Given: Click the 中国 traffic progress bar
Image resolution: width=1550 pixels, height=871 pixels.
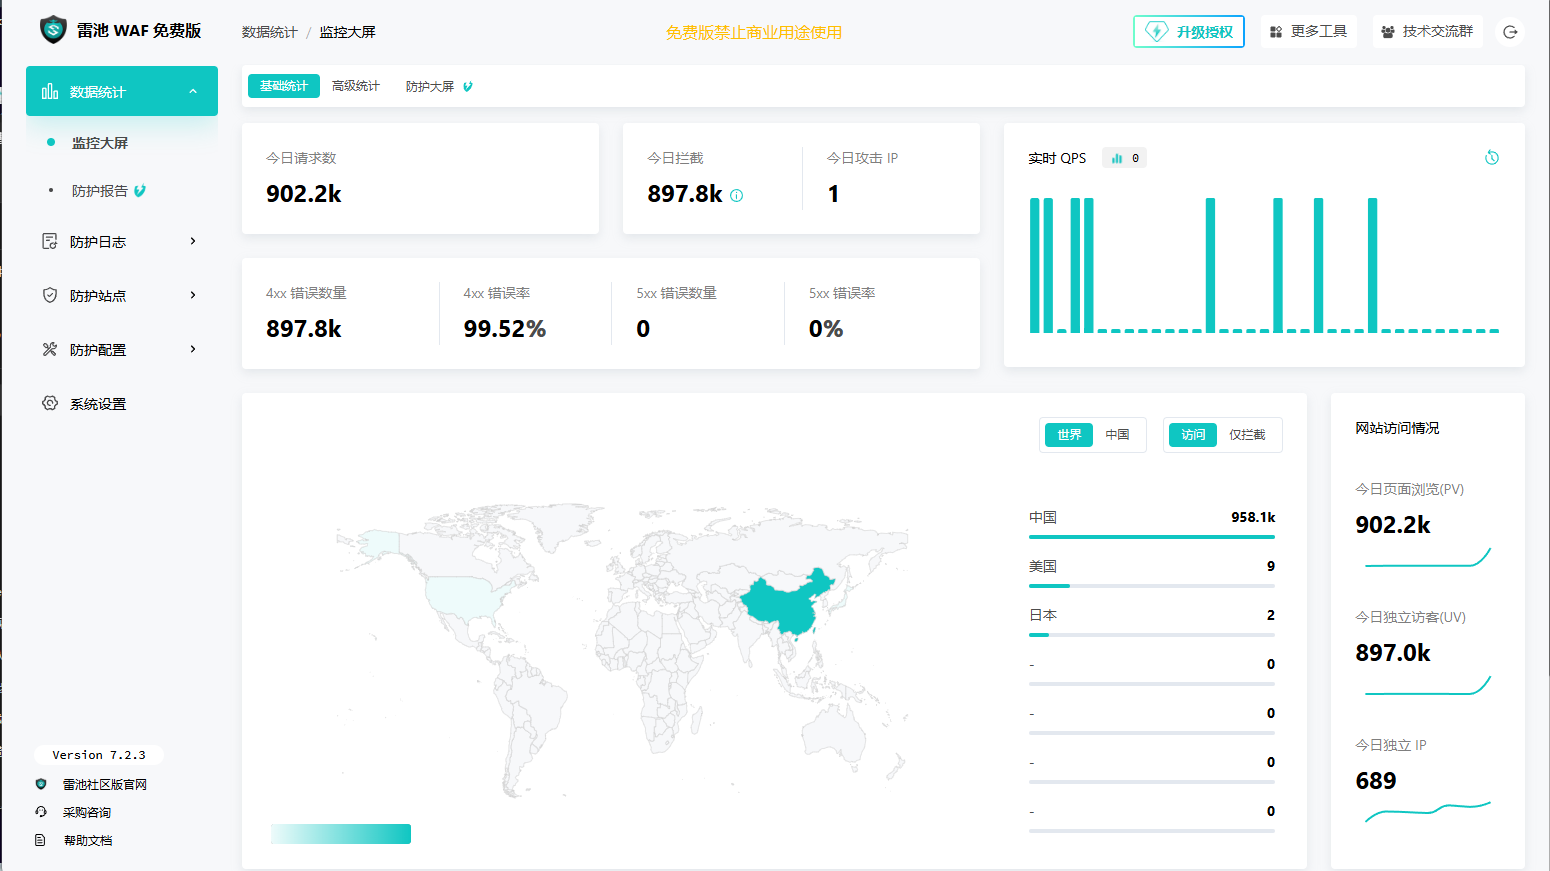Looking at the screenshot, I should coord(1152,537).
